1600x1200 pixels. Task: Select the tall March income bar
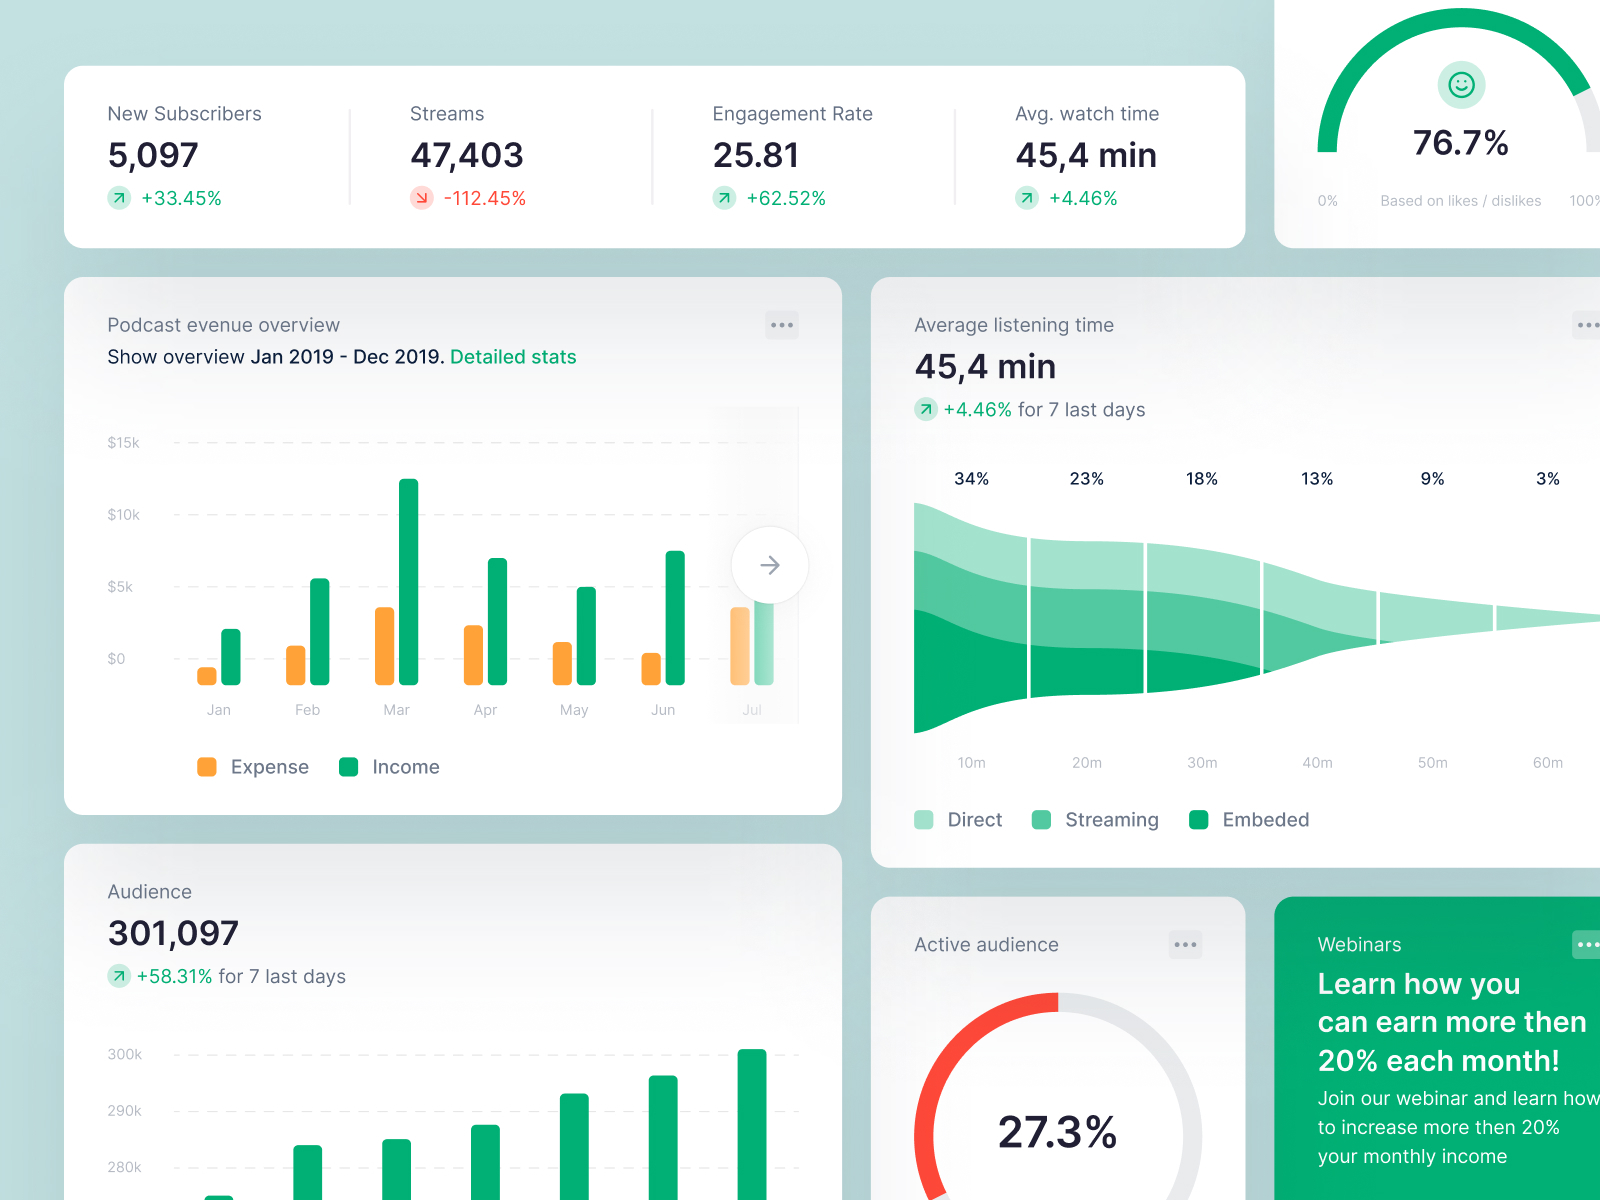[x=408, y=582]
